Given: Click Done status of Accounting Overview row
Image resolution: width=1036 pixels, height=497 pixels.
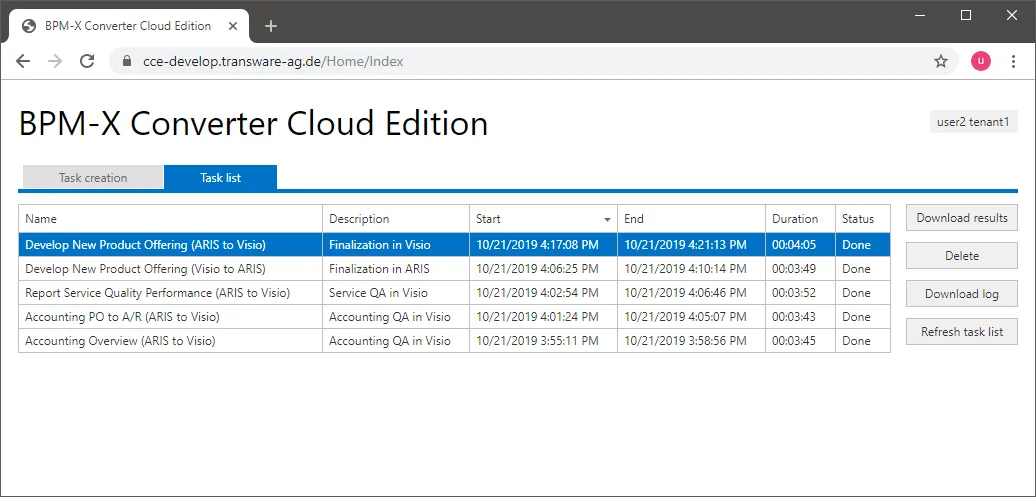Looking at the screenshot, I should [862, 341].
